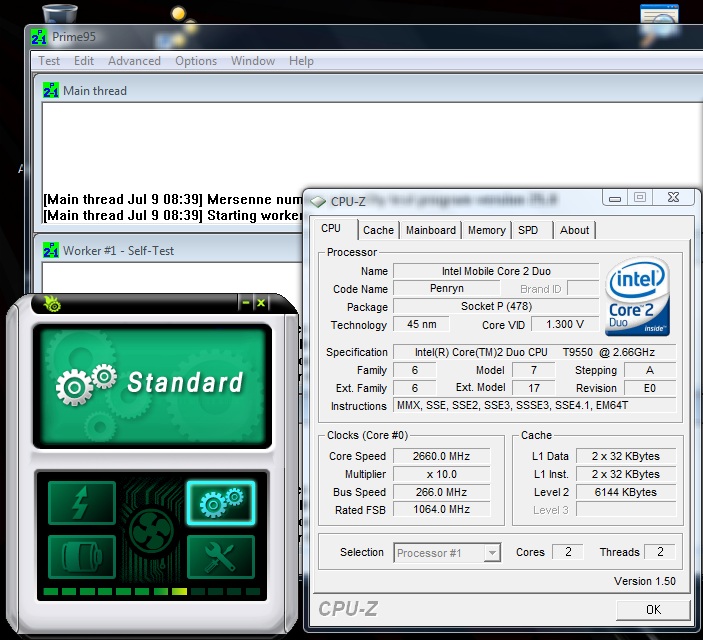Open the Test menu in Prime95
This screenshot has height=640, width=703.
[49, 61]
